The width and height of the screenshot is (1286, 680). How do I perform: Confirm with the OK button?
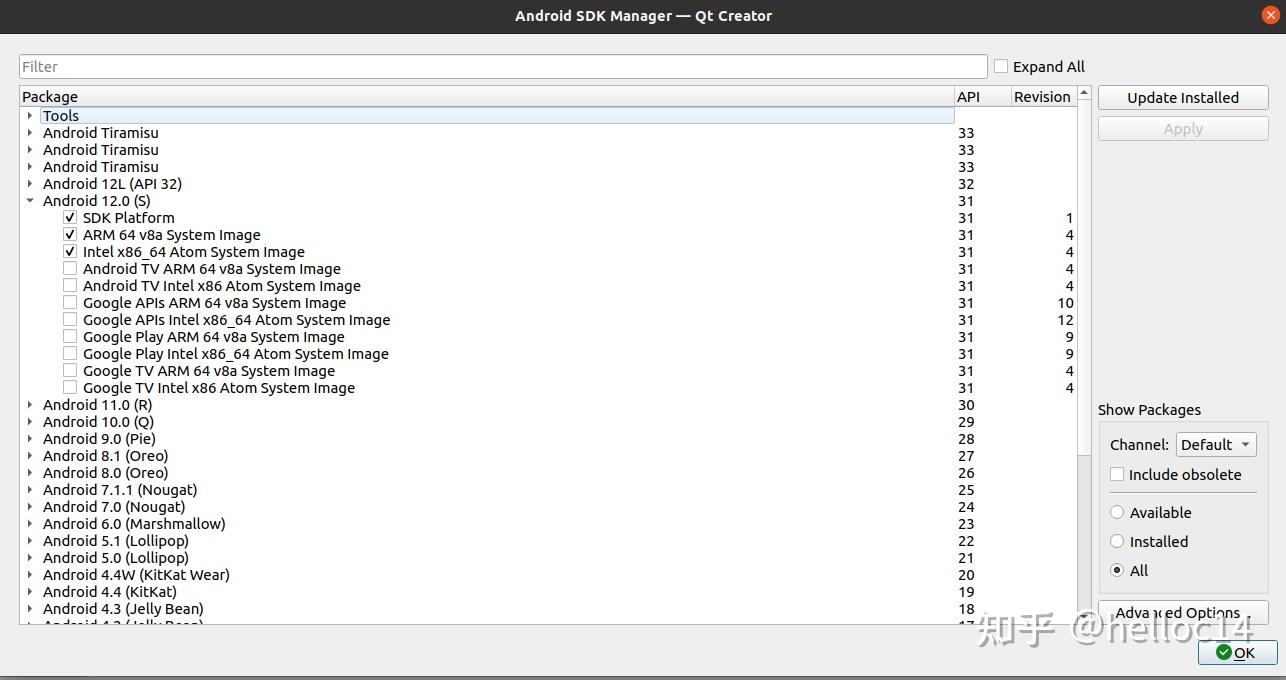click(x=1238, y=652)
